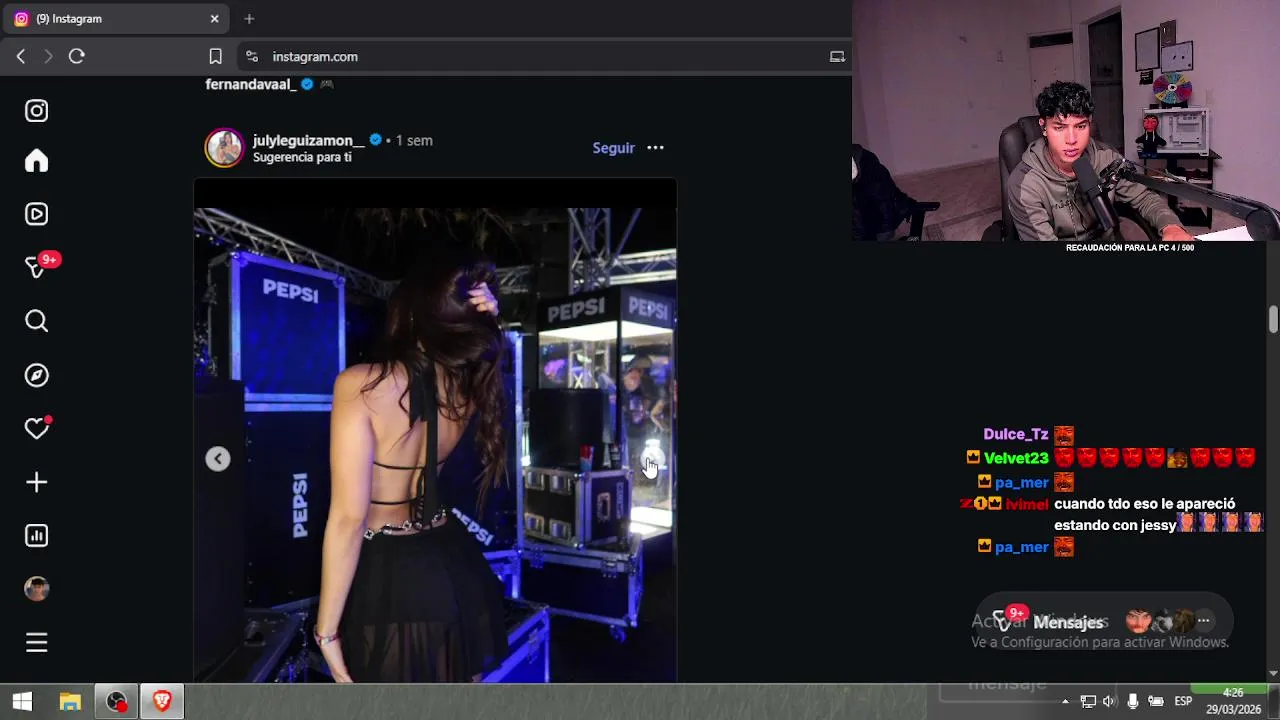Open a new browser tab
Screen dimensions: 1280x720
pyautogui.click(x=249, y=19)
